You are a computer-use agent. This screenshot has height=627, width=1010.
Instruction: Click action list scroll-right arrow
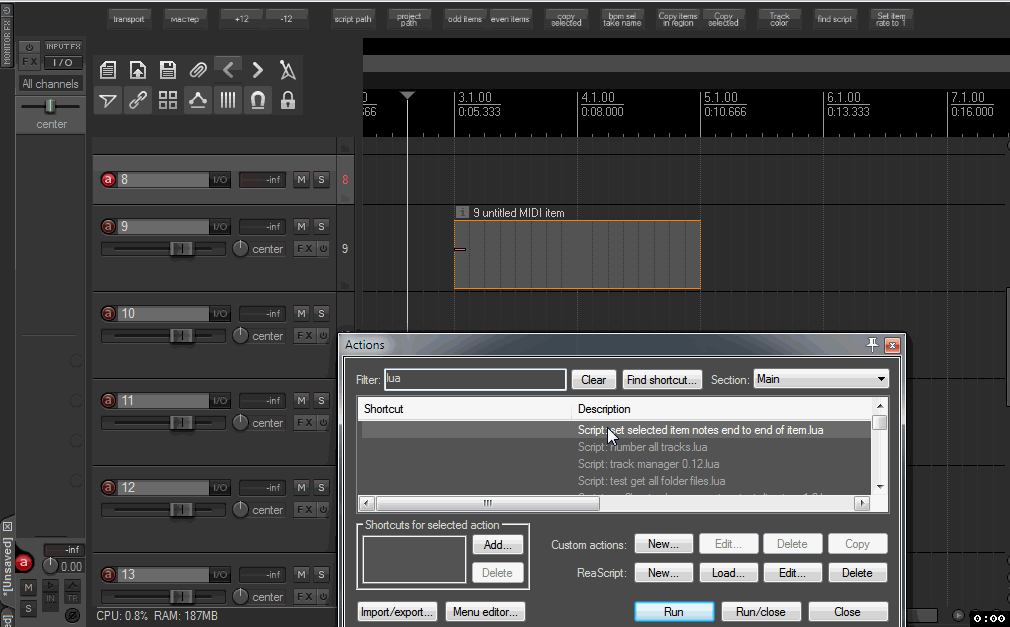click(x=862, y=503)
